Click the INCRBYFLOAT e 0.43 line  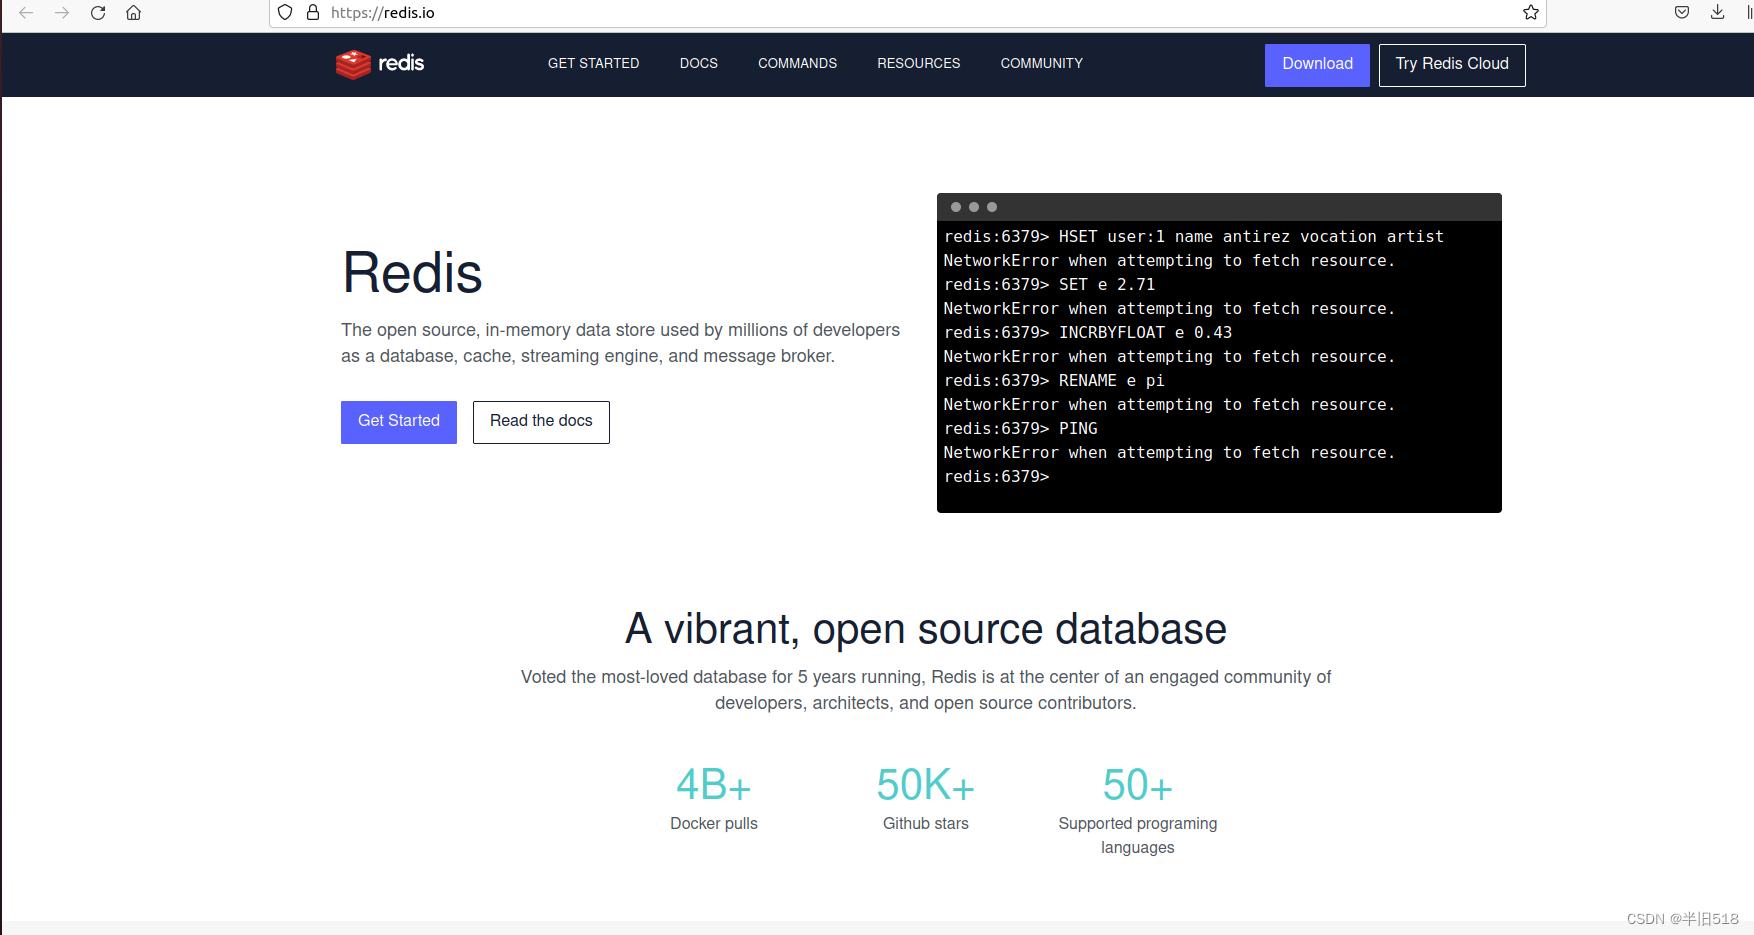[x=1088, y=333]
